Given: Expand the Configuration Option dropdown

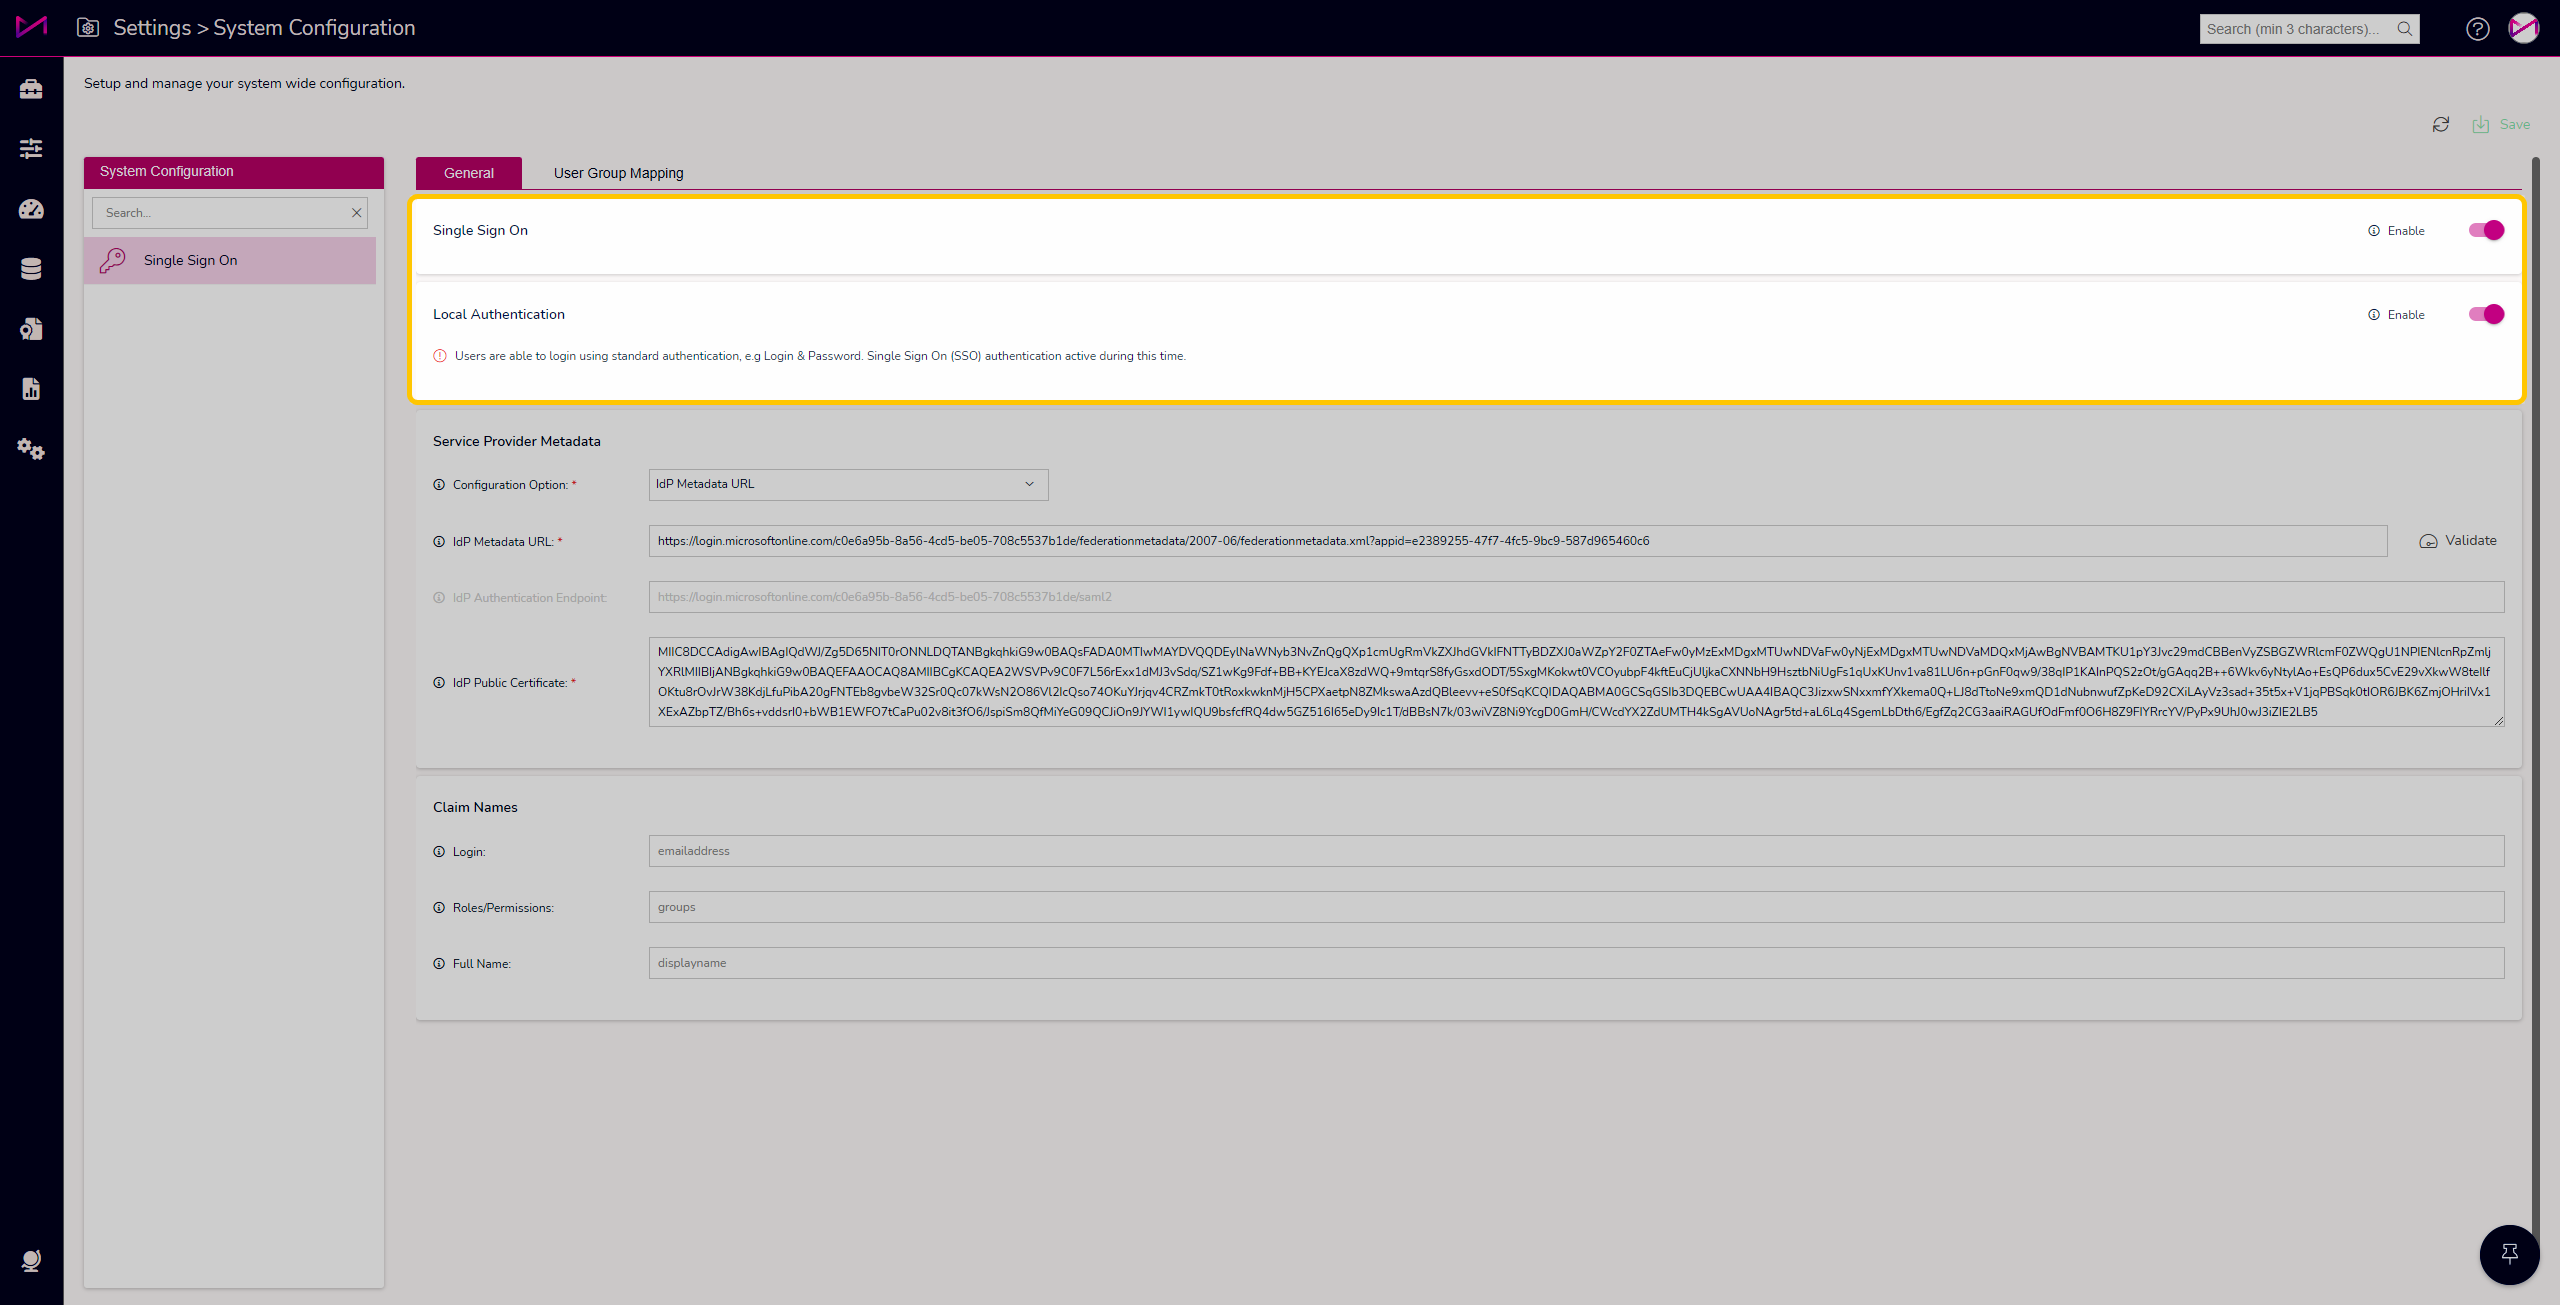Looking at the screenshot, I should point(848,485).
